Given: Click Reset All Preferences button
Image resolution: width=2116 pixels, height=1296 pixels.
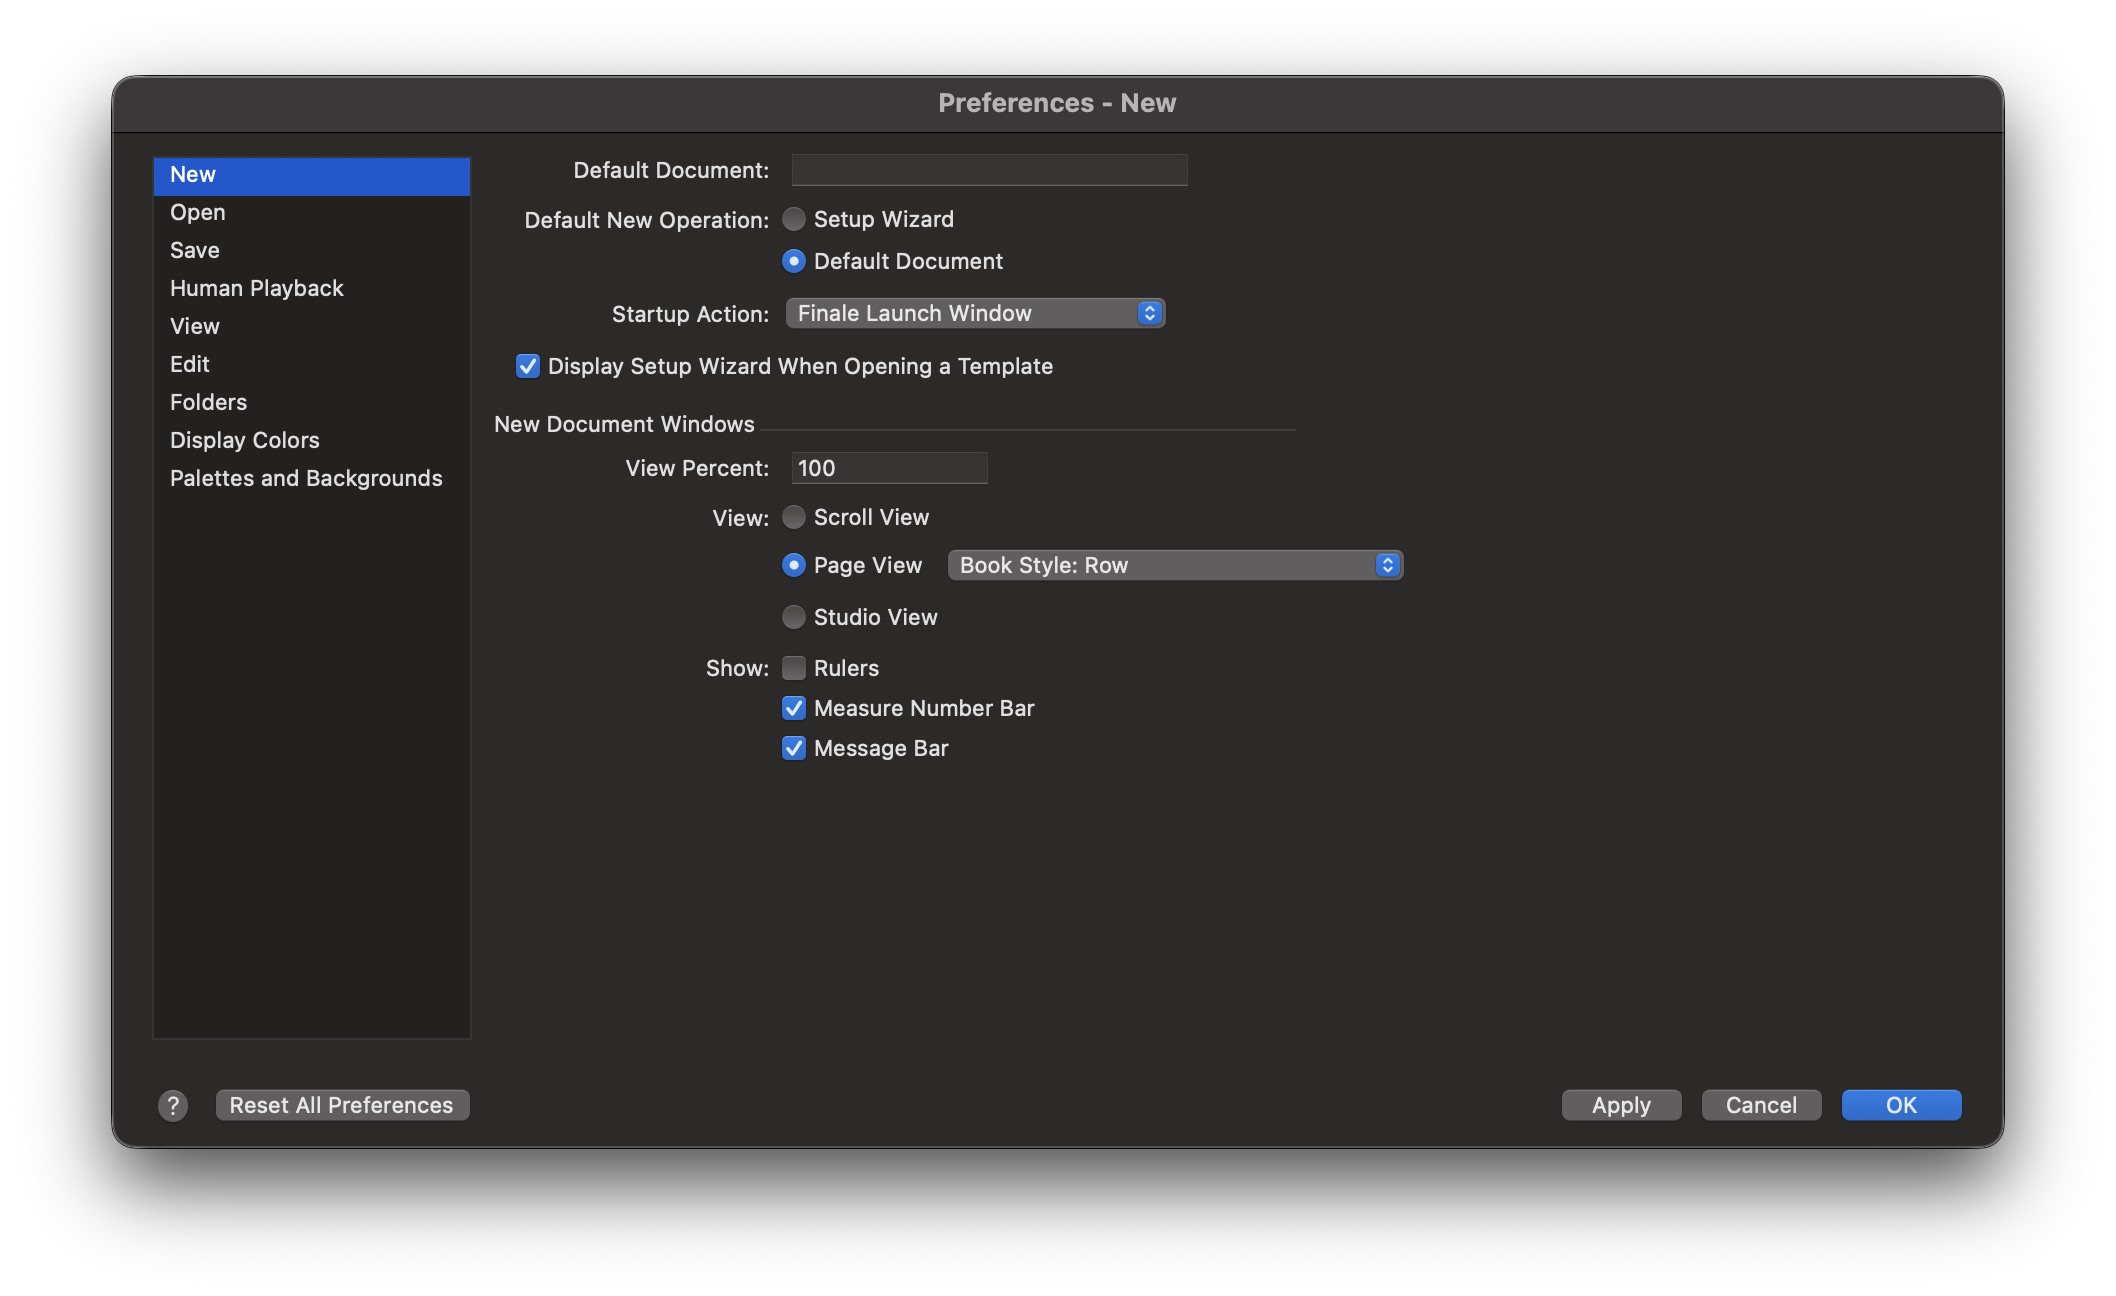Looking at the screenshot, I should tap(342, 1105).
